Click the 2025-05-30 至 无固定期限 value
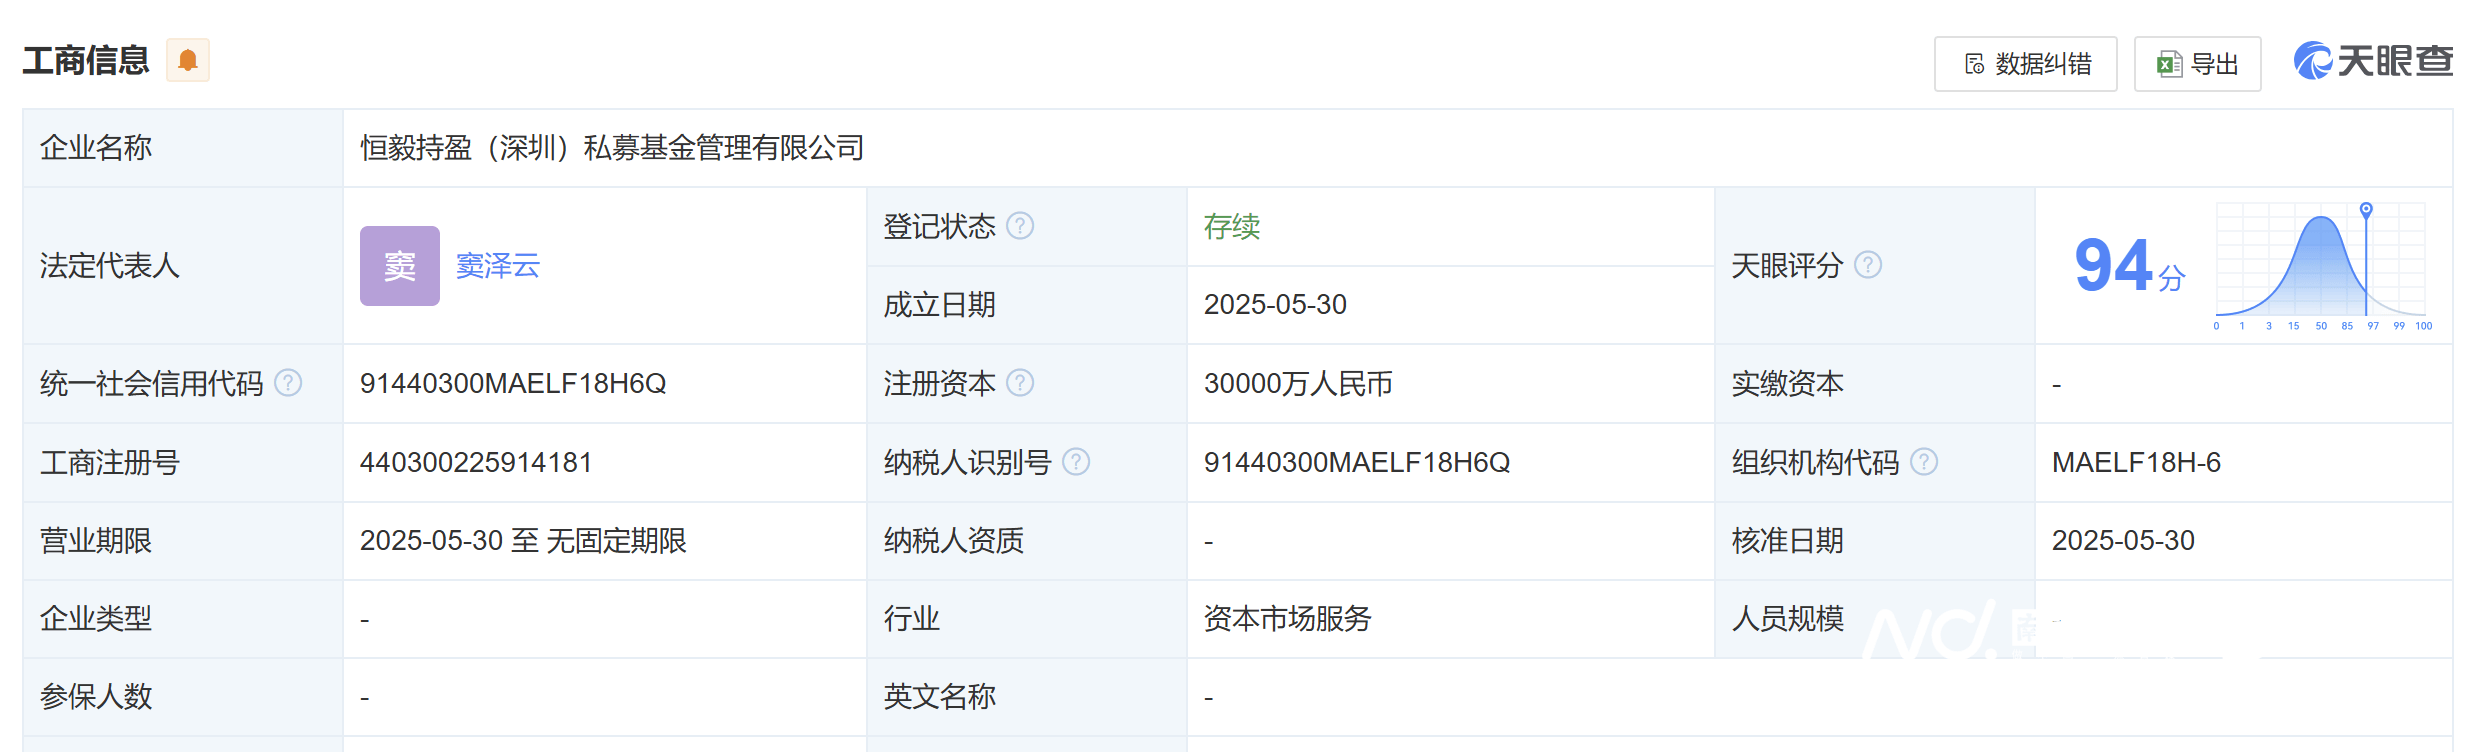 523,540
